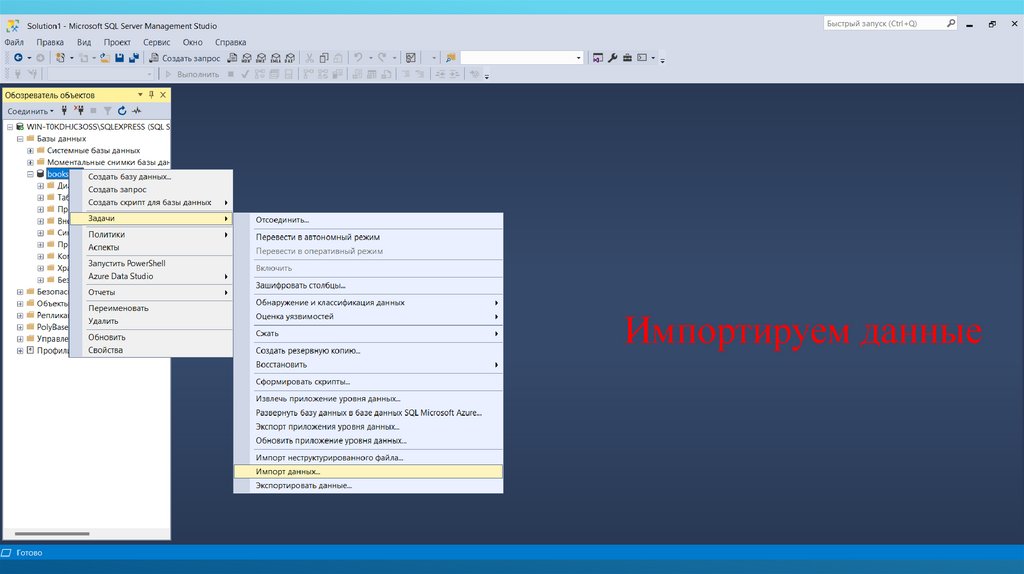Viewport: 1024px width, 574px height.
Task: Click the database engine query icon
Action: (x=232, y=57)
